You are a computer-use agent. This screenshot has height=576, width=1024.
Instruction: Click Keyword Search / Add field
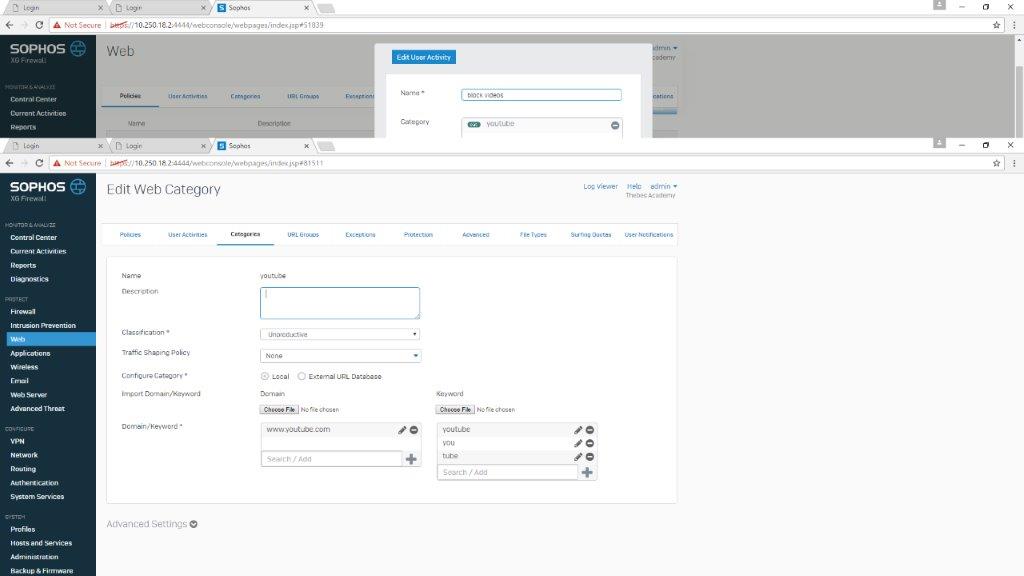click(507, 472)
